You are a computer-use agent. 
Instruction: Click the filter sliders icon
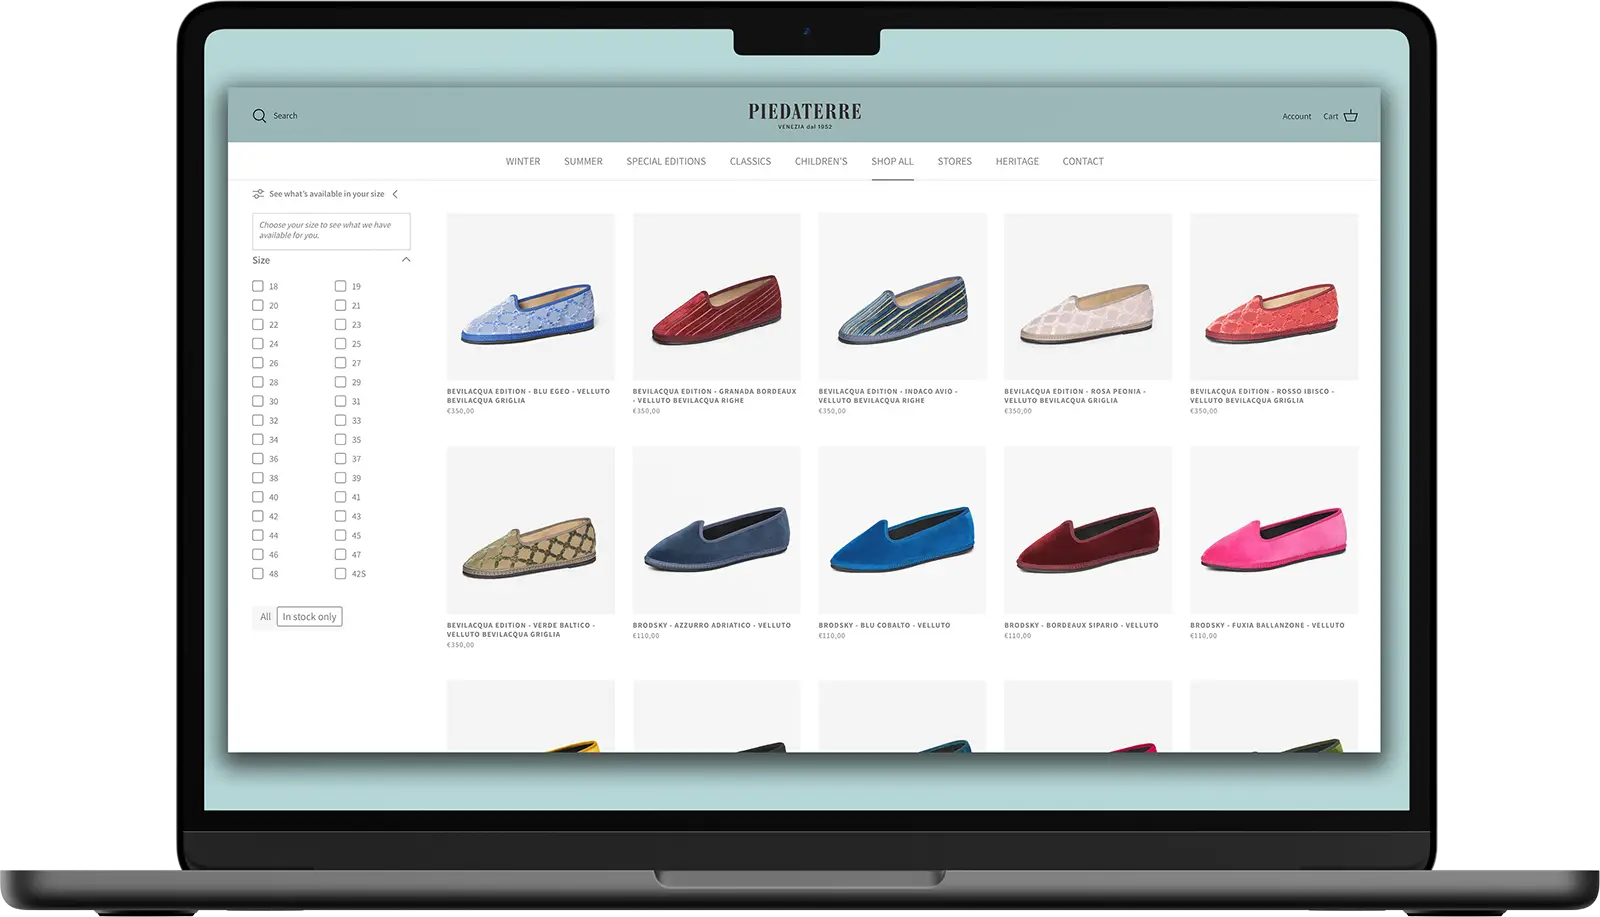coord(258,194)
